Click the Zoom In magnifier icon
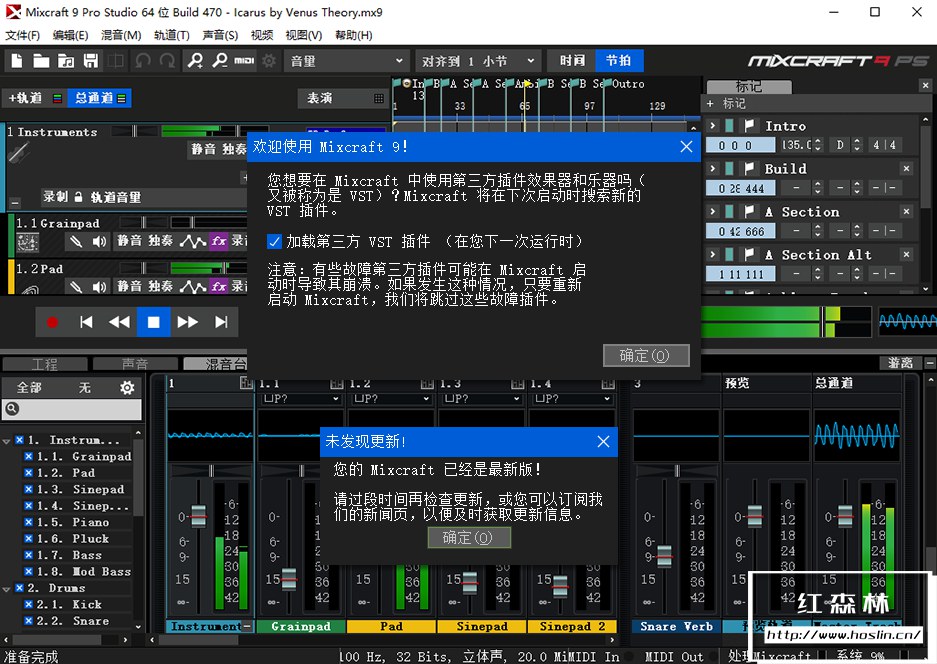The image size is (937, 664). pos(195,60)
